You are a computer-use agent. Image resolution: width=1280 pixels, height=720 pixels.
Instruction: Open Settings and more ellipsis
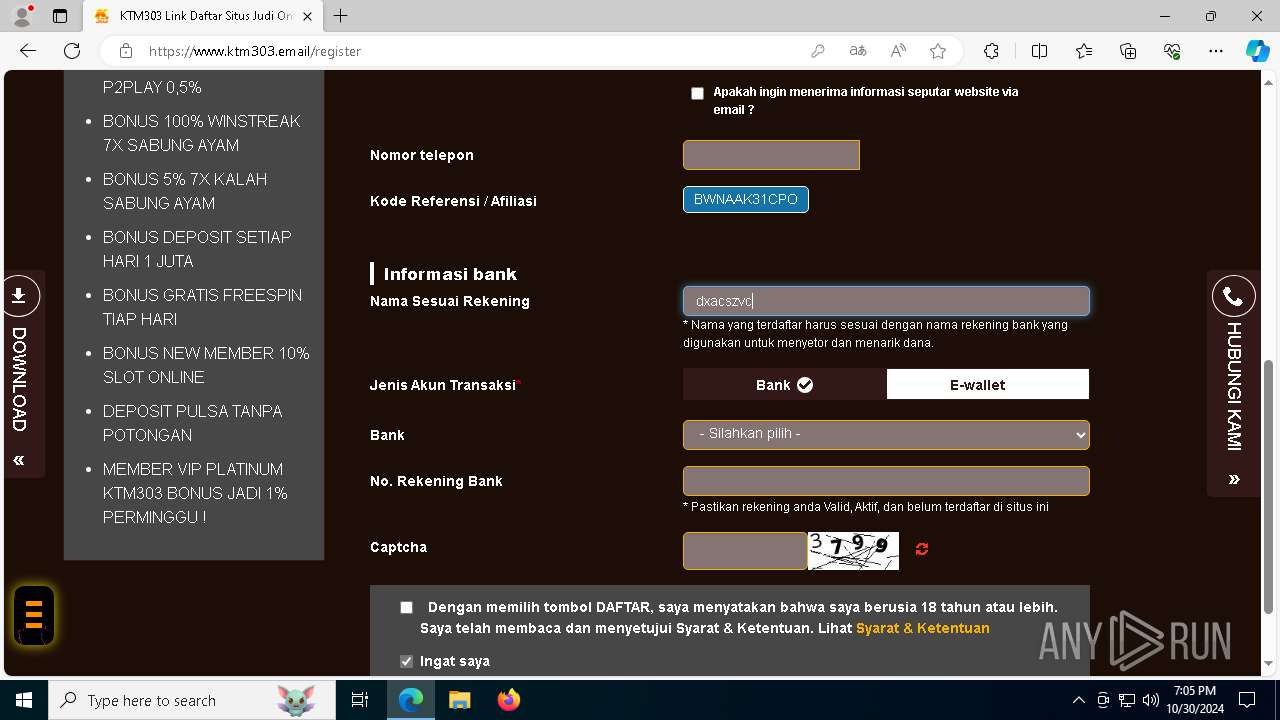1216,51
